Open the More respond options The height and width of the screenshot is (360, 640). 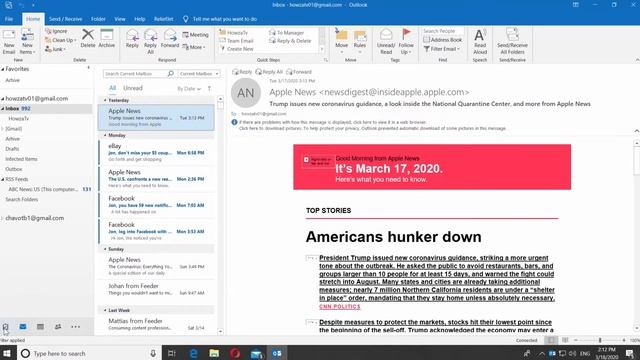194,47
